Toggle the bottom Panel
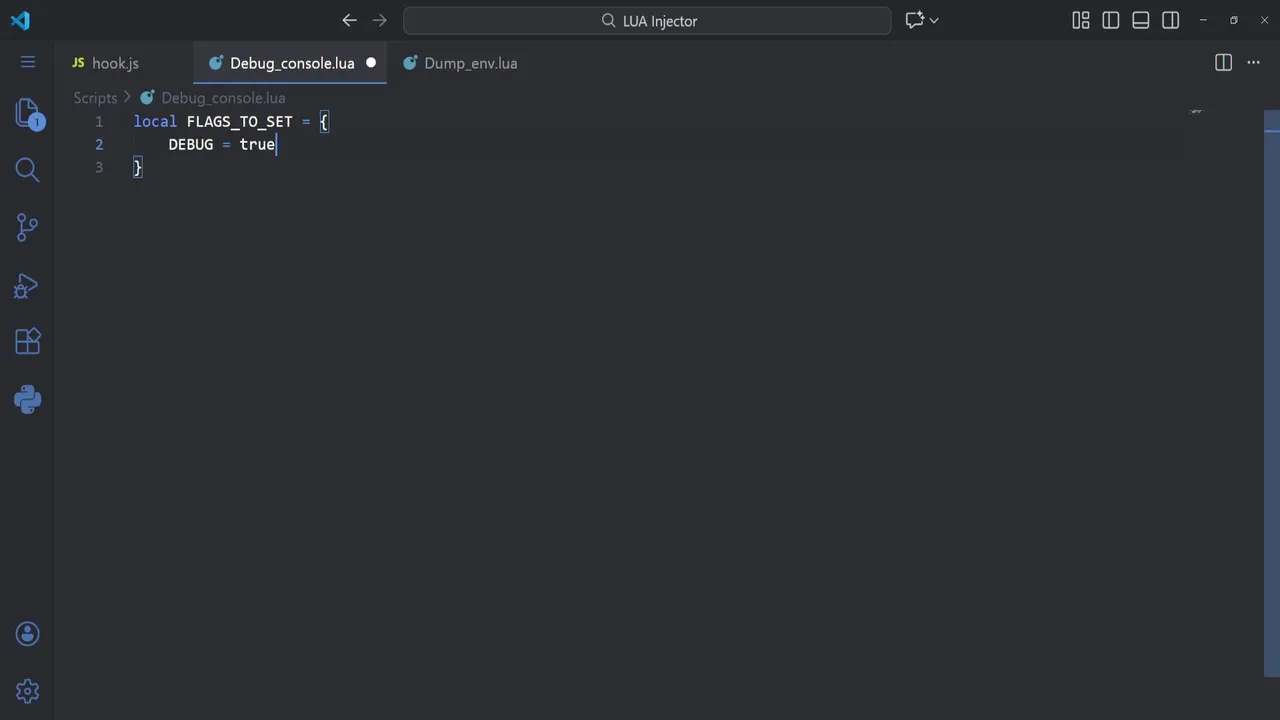The height and width of the screenshot is (720, 1280). click(x=1141, y=20)
